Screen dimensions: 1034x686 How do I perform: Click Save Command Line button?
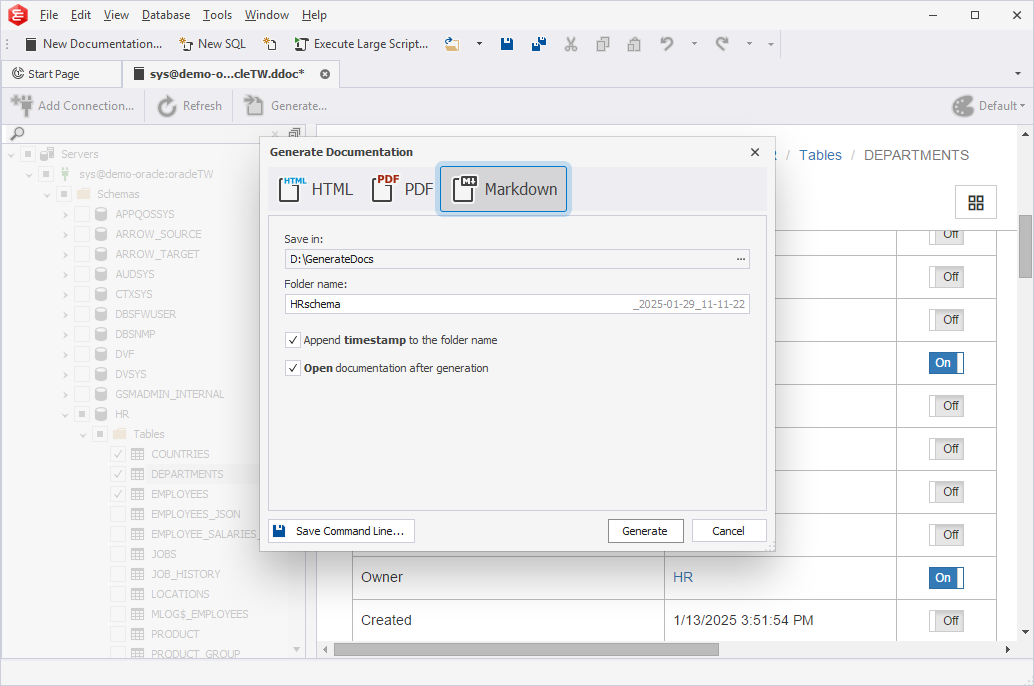coord(342,531)
